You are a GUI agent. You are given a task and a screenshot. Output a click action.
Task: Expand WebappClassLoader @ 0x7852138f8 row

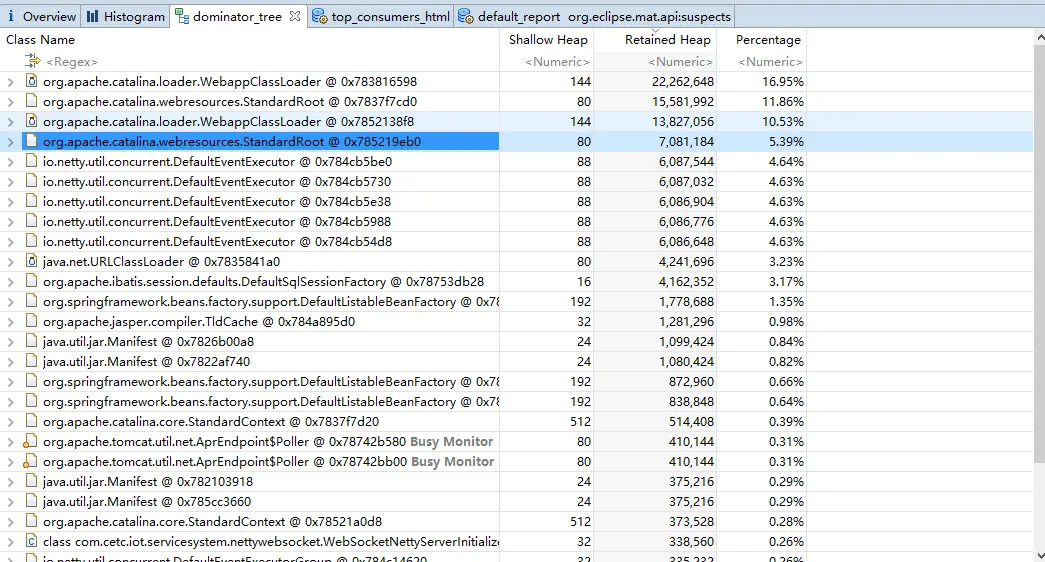click(x=10, y=122)
